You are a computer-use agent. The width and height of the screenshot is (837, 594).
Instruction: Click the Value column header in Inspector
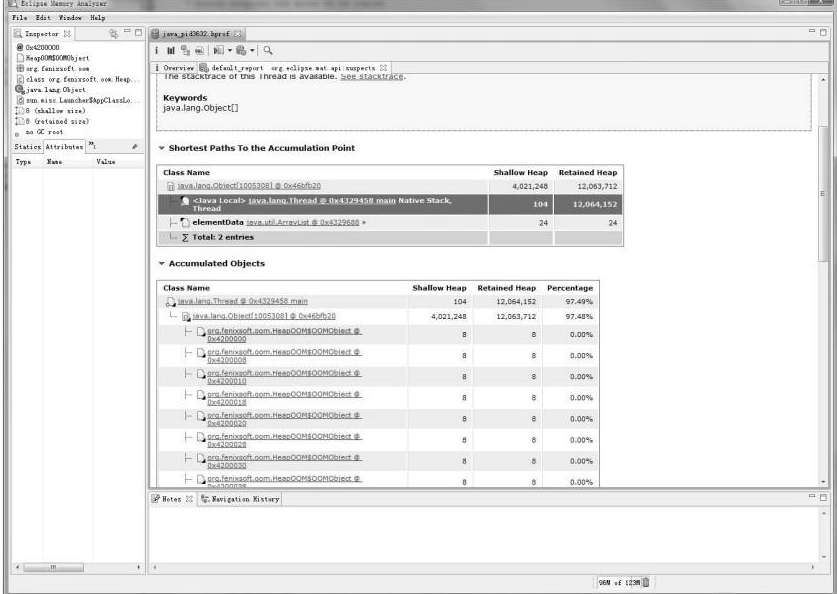(x=106, y=162)
